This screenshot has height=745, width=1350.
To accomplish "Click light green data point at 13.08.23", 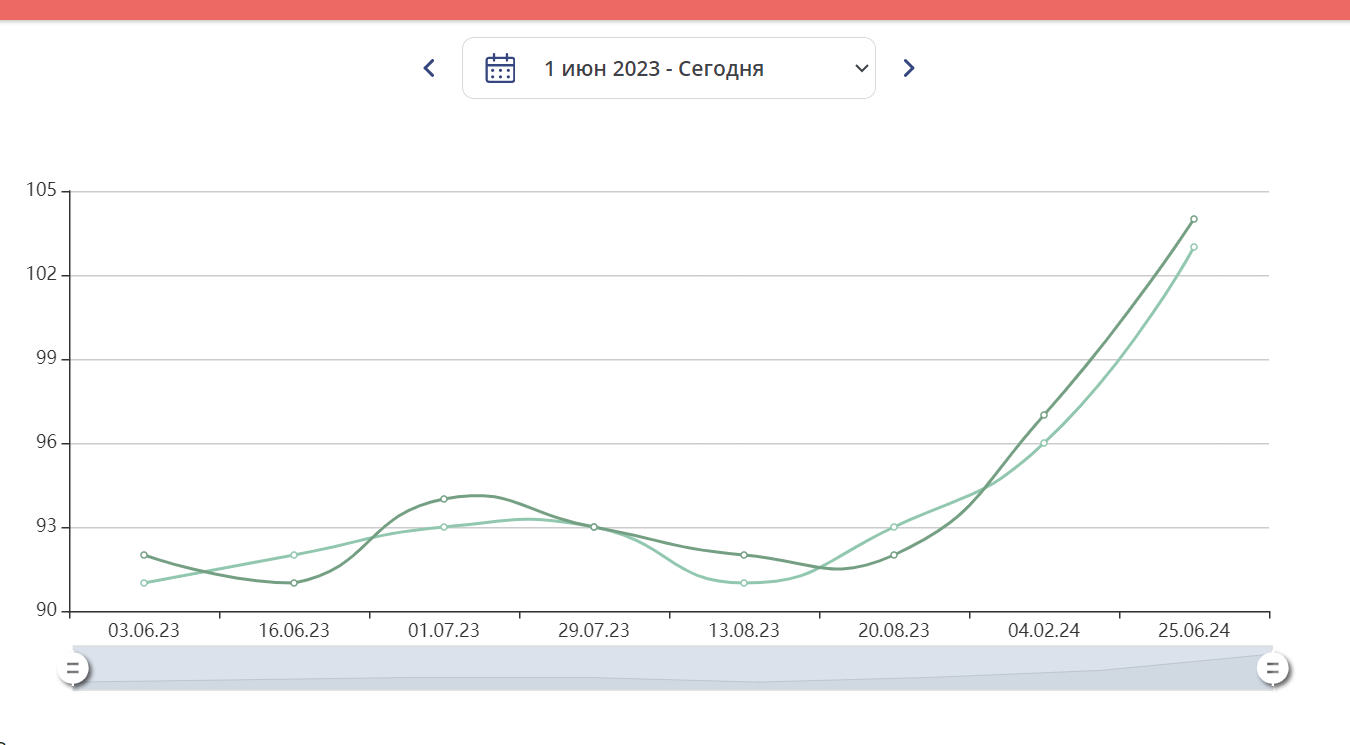I will click(744, 583).
